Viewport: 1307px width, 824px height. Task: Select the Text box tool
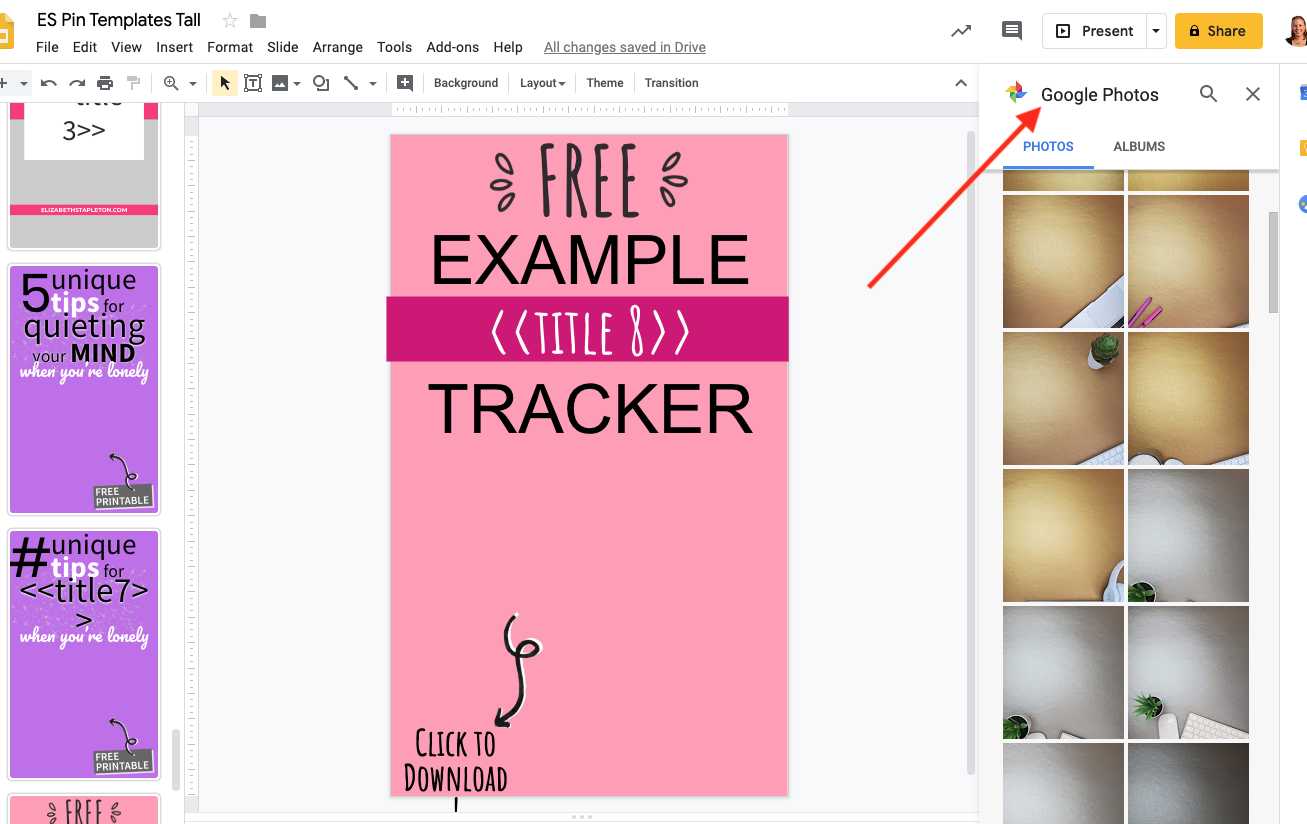pyautogui.click(x=253, y=83)
